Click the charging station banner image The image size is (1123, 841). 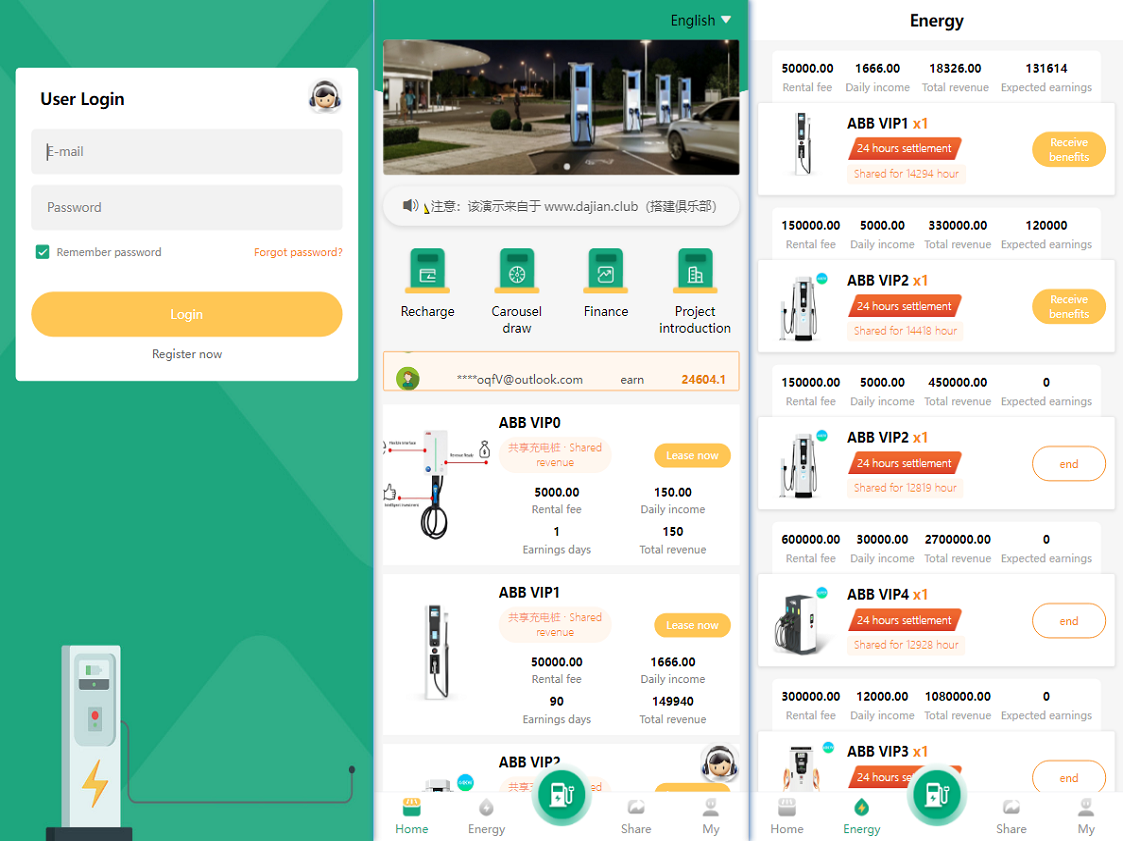pos(561,107)
